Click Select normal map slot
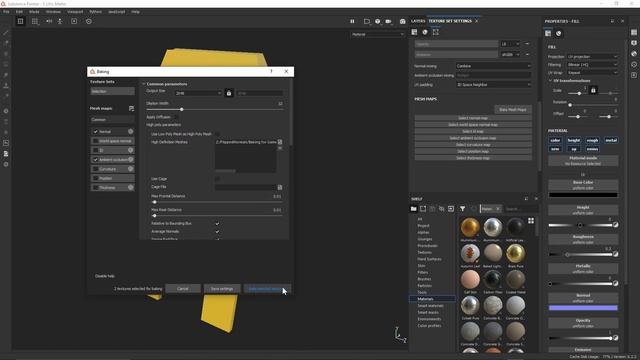Screen dimensions: 640x360 pyautogui.click(x=473, y=118)
